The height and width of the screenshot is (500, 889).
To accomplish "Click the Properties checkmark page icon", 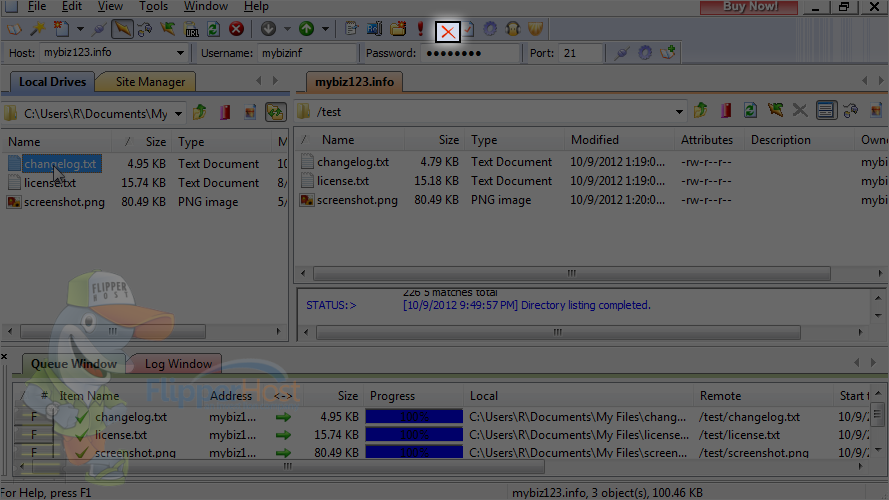I will [x=469, y=29].
